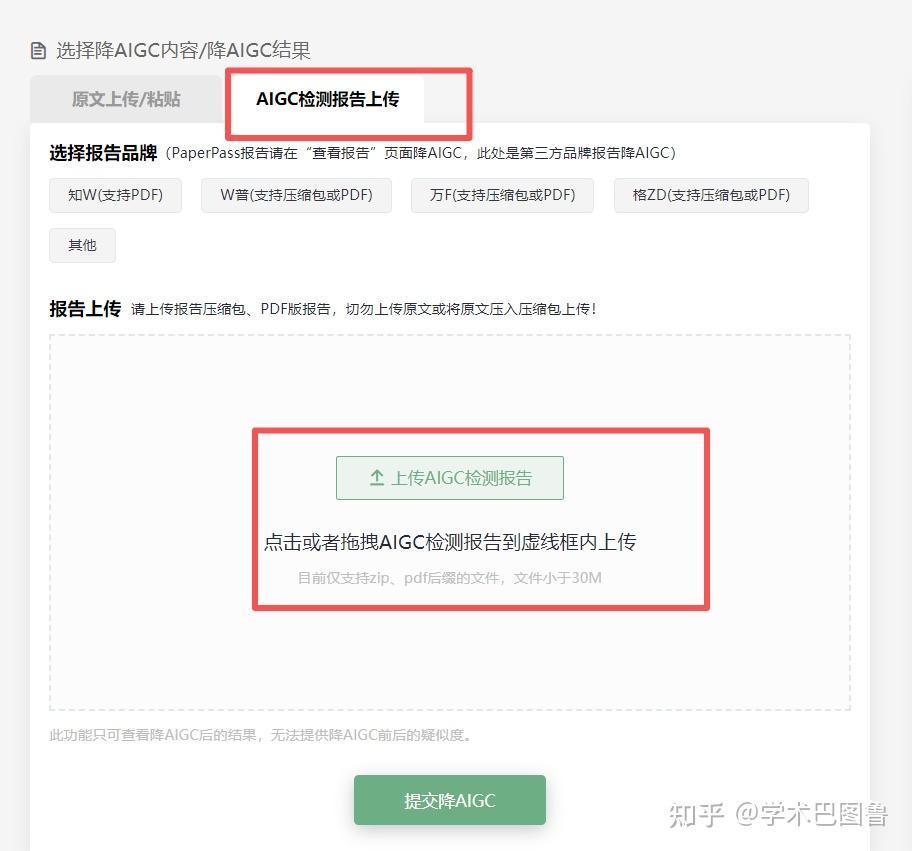Click the zip/pdf file size hint text
This screenshot has height=851, width=912.
450,578
